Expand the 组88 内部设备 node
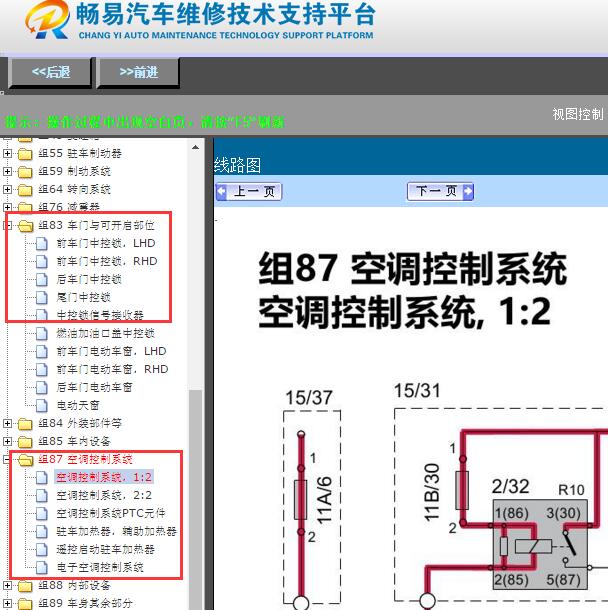This screenshot has width=608, height=610. [7, 585]
